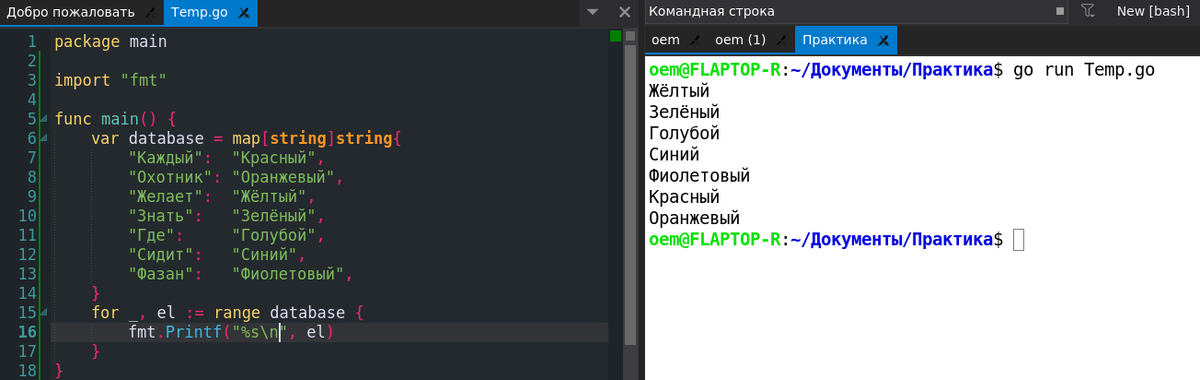This screenshot has height=380, width=1200.
Task: Click line number 1 in the gutter
Action: [33, 42]
